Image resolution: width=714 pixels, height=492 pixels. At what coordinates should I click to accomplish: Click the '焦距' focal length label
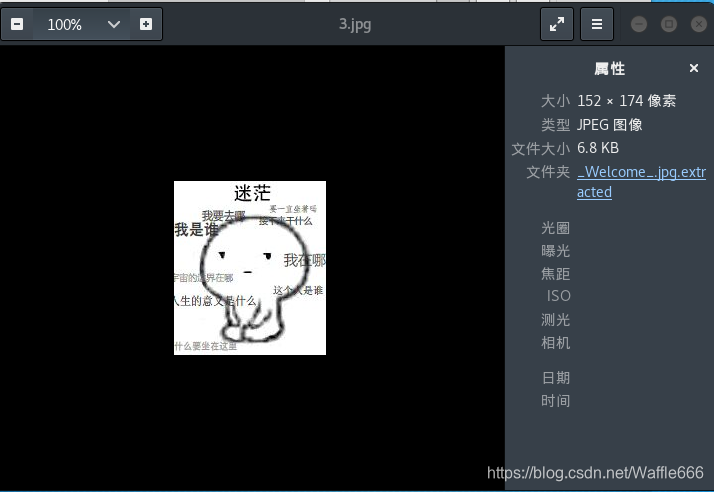(x=556, y=274)
